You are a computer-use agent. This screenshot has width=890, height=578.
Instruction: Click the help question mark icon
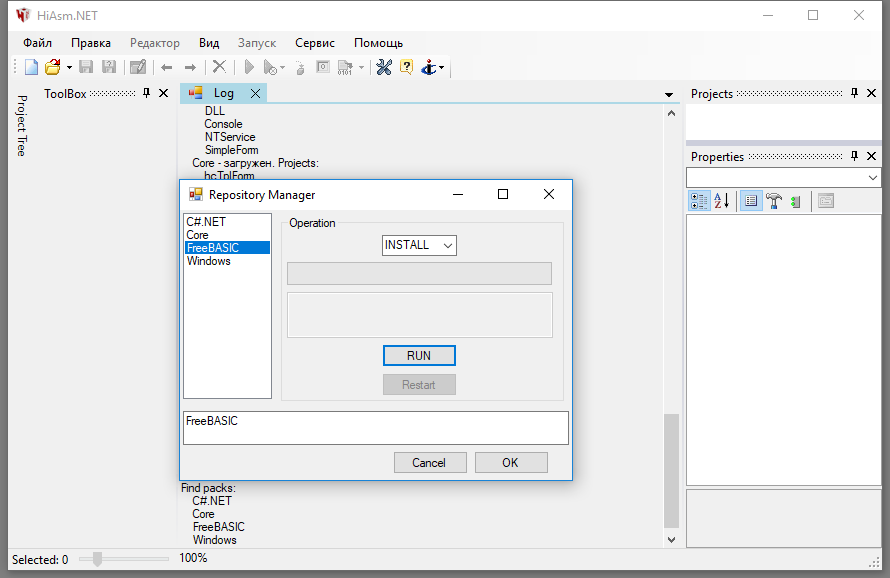(x=406, y=67)
